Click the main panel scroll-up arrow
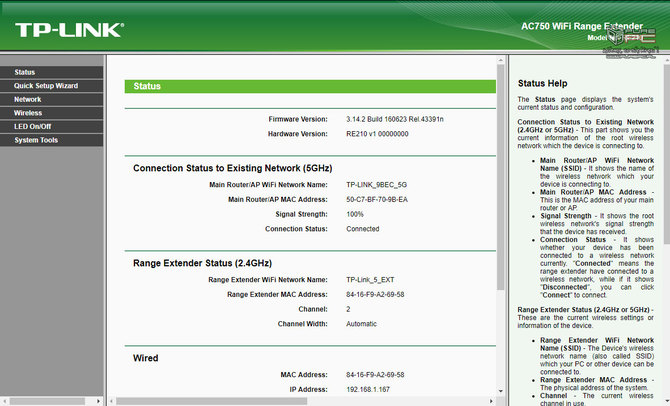This screenshot has width=670, height=406. pyautogui.click(x=501, y=61)
